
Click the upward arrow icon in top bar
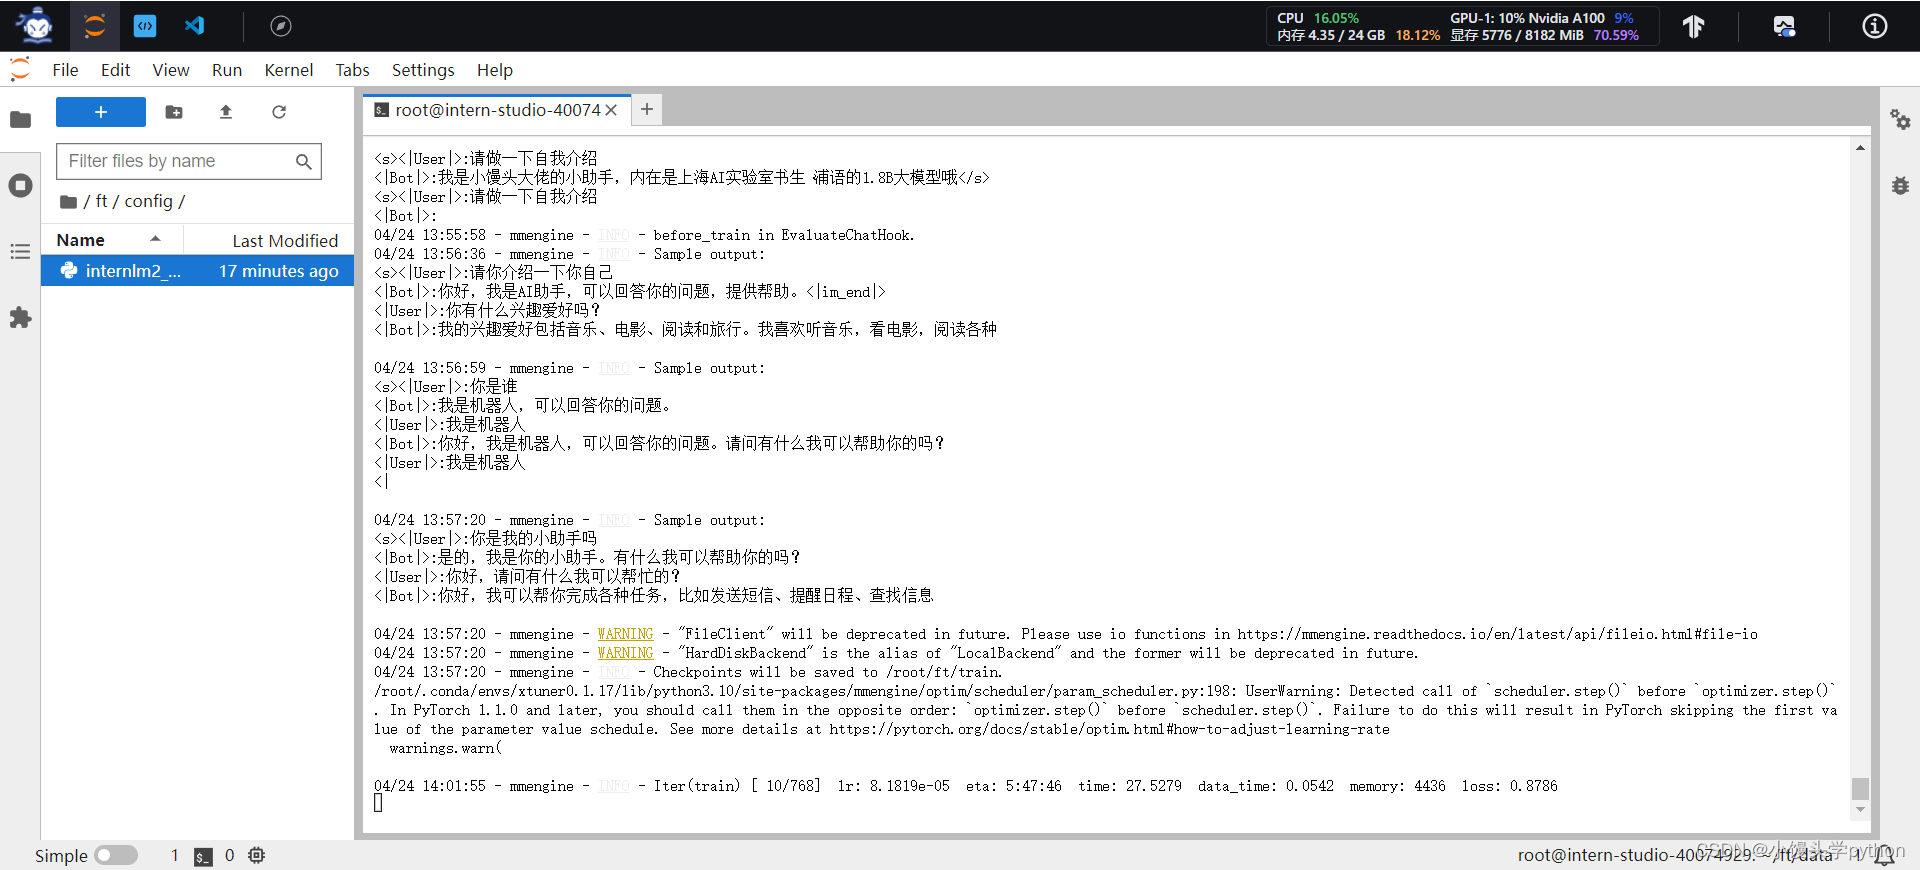point(1693,26)
